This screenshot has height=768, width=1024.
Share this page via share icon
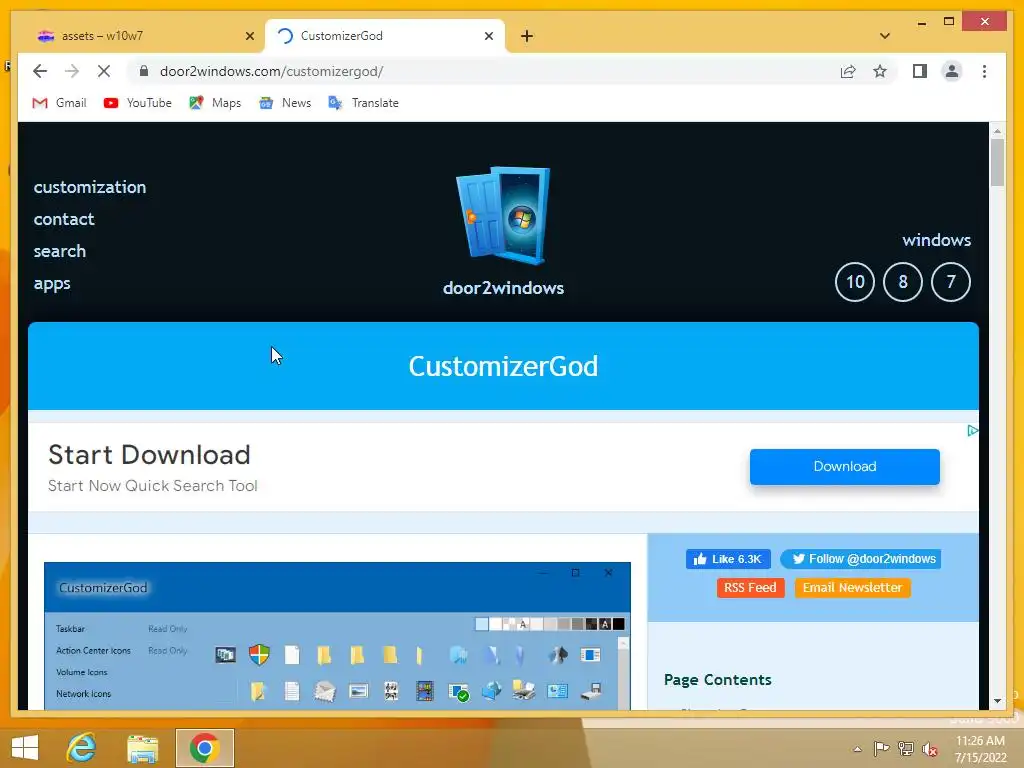coord(848,71)
